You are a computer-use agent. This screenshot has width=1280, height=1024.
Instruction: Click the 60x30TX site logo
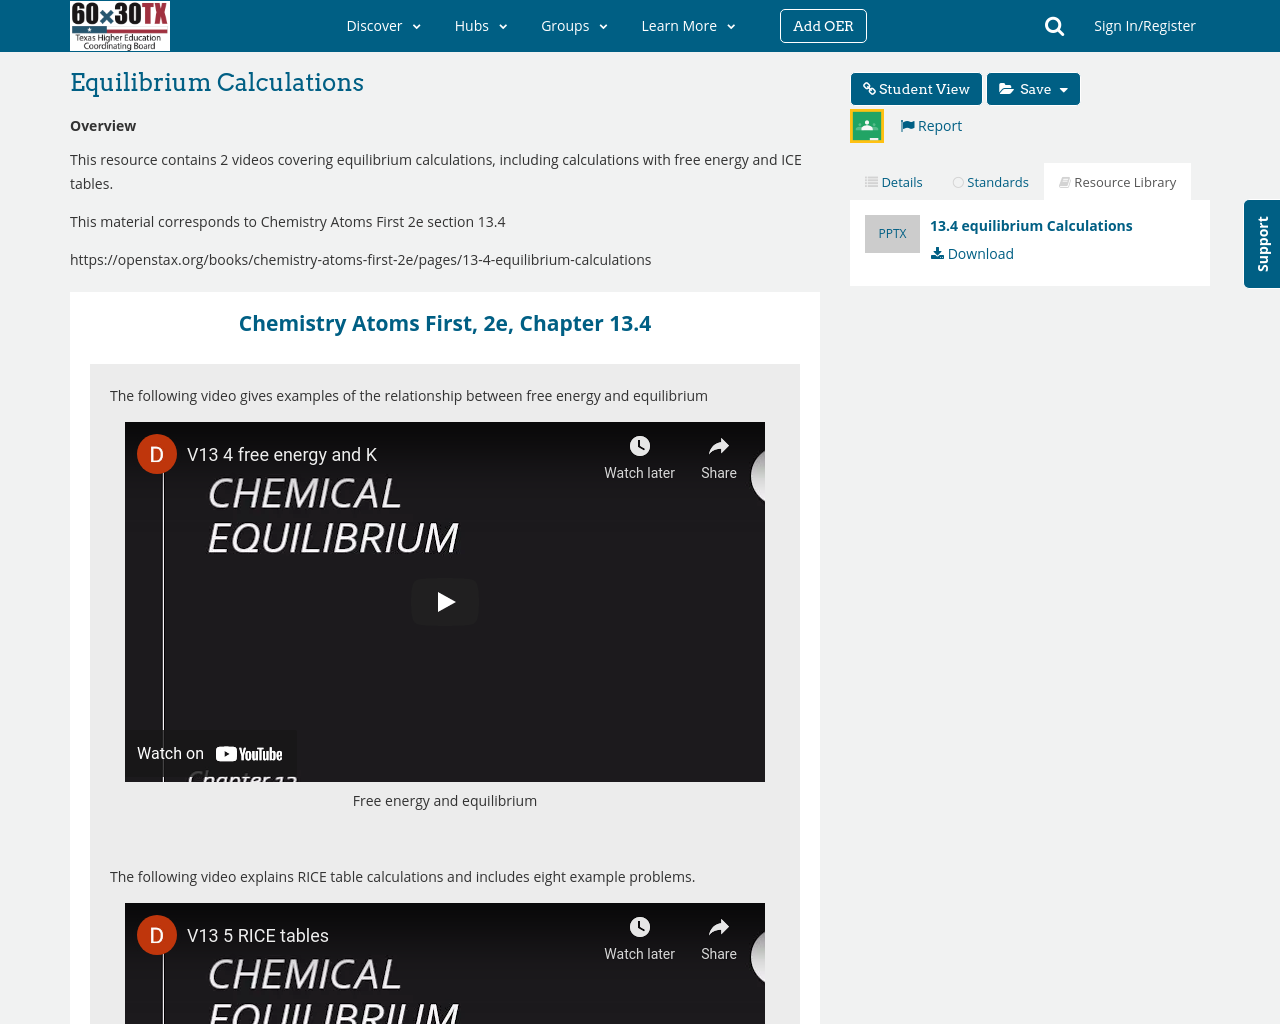(120, 26)
